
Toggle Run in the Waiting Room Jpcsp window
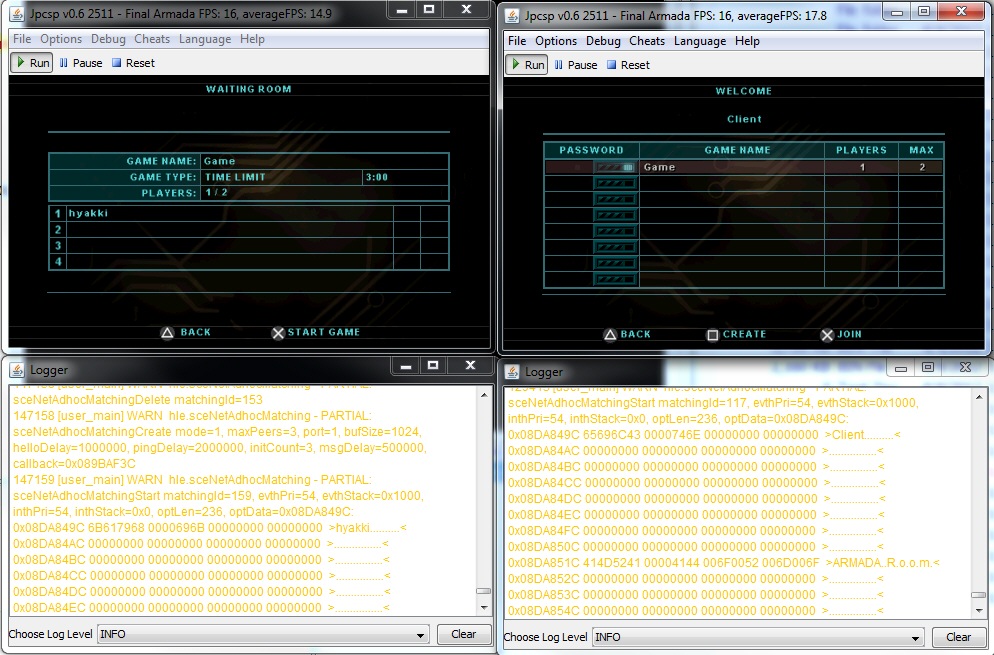click(x=32, y=63)
